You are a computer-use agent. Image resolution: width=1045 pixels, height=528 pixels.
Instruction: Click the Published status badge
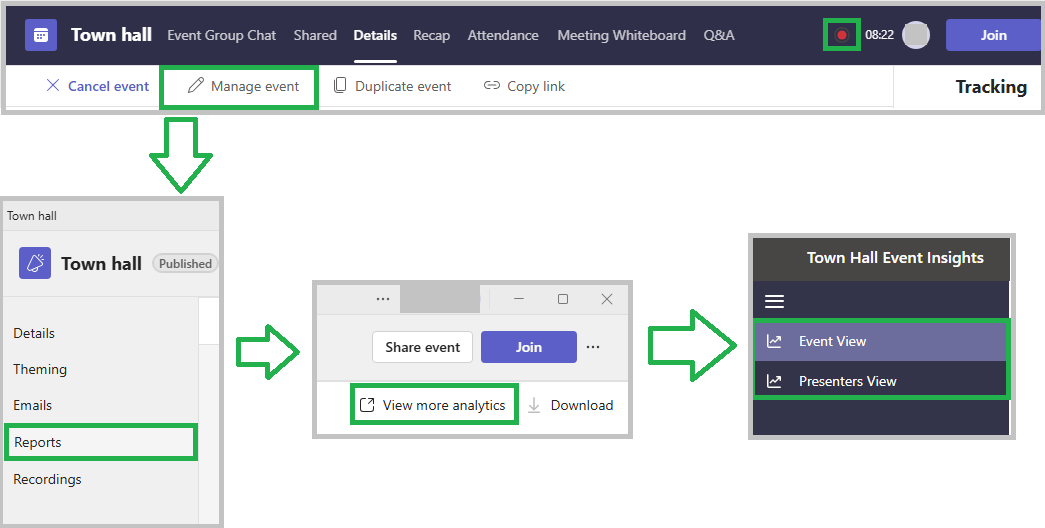click(185, 263)
